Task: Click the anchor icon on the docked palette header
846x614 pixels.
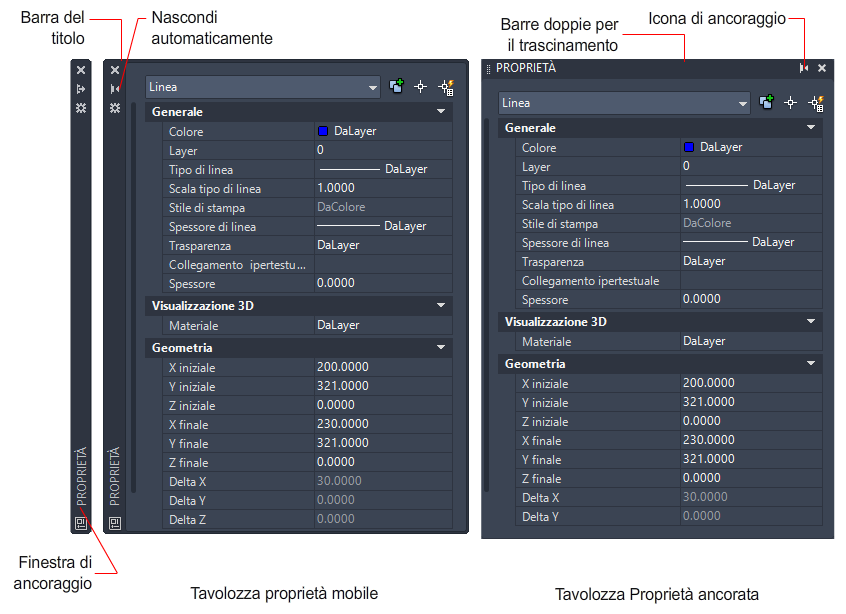Action: [x=804, y=68]
